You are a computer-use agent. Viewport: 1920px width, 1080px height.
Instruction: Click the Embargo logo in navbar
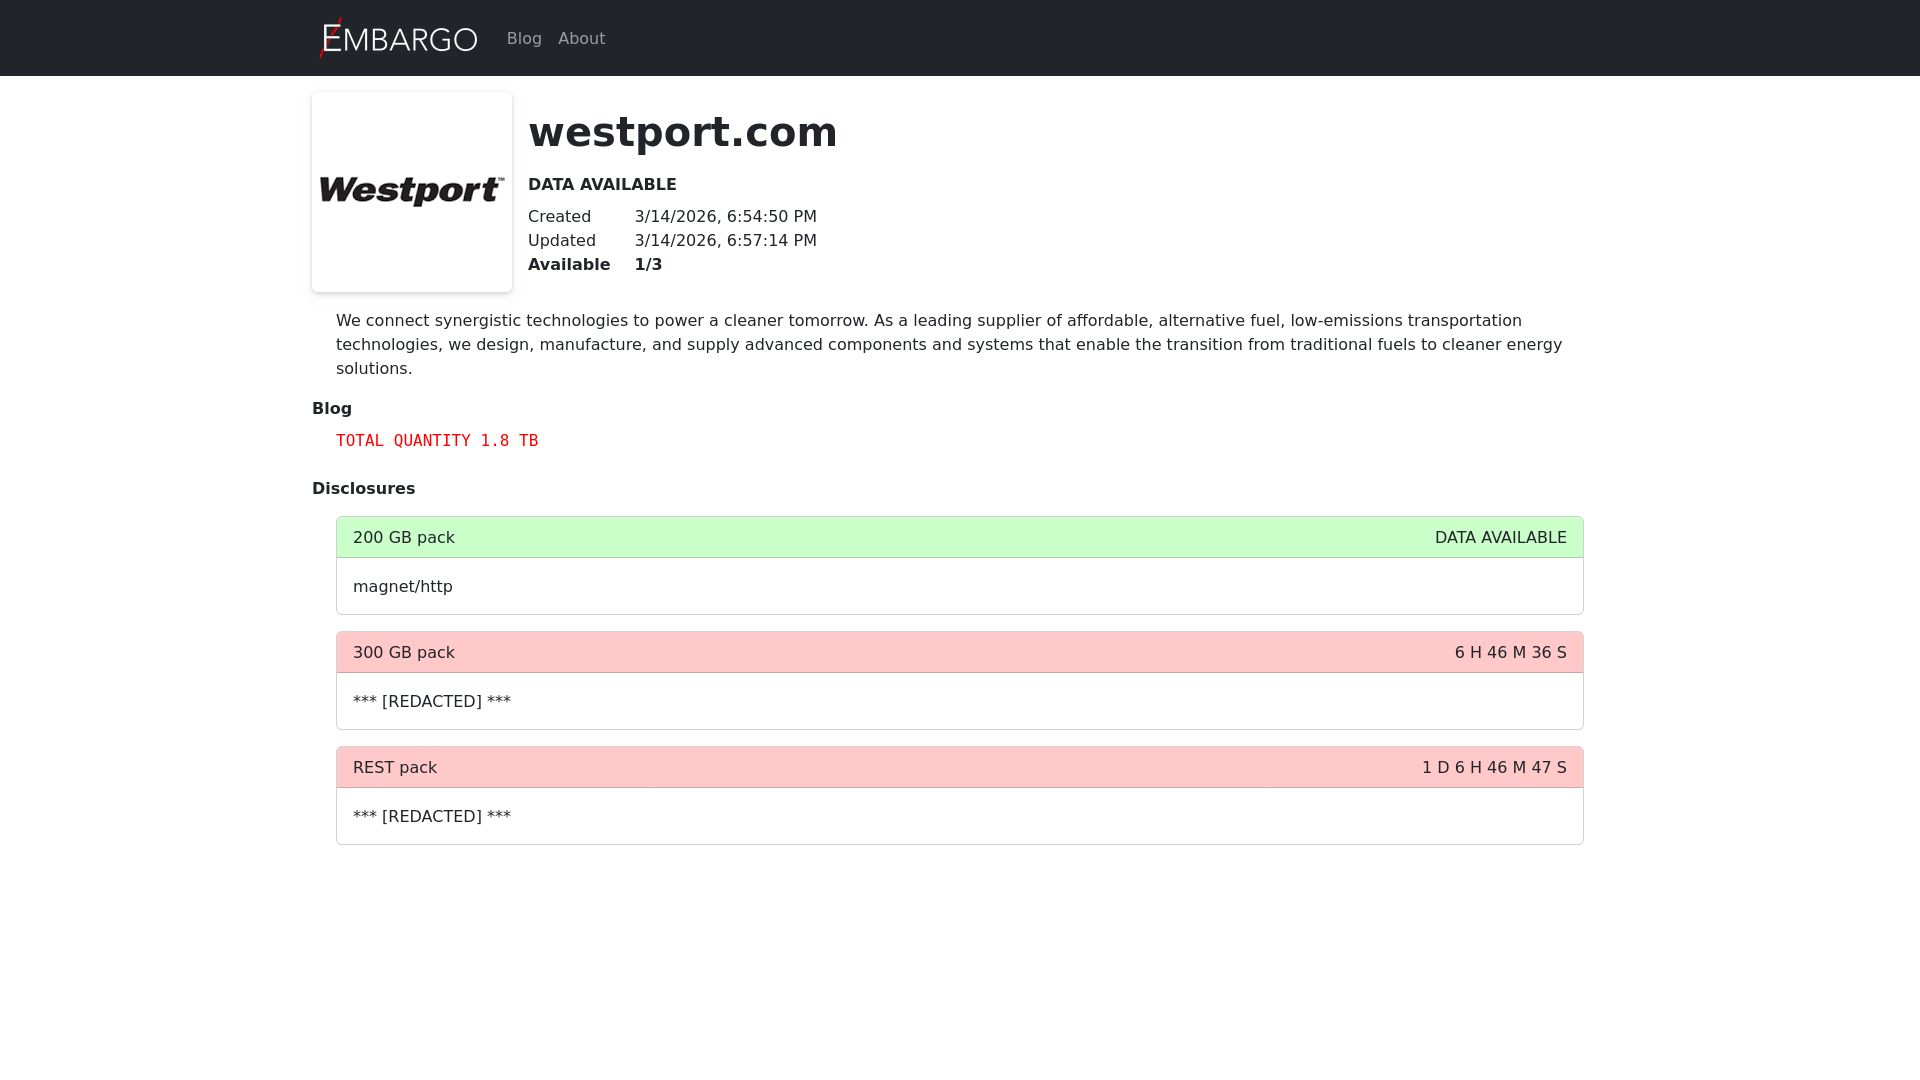click(x=398, y=38)
